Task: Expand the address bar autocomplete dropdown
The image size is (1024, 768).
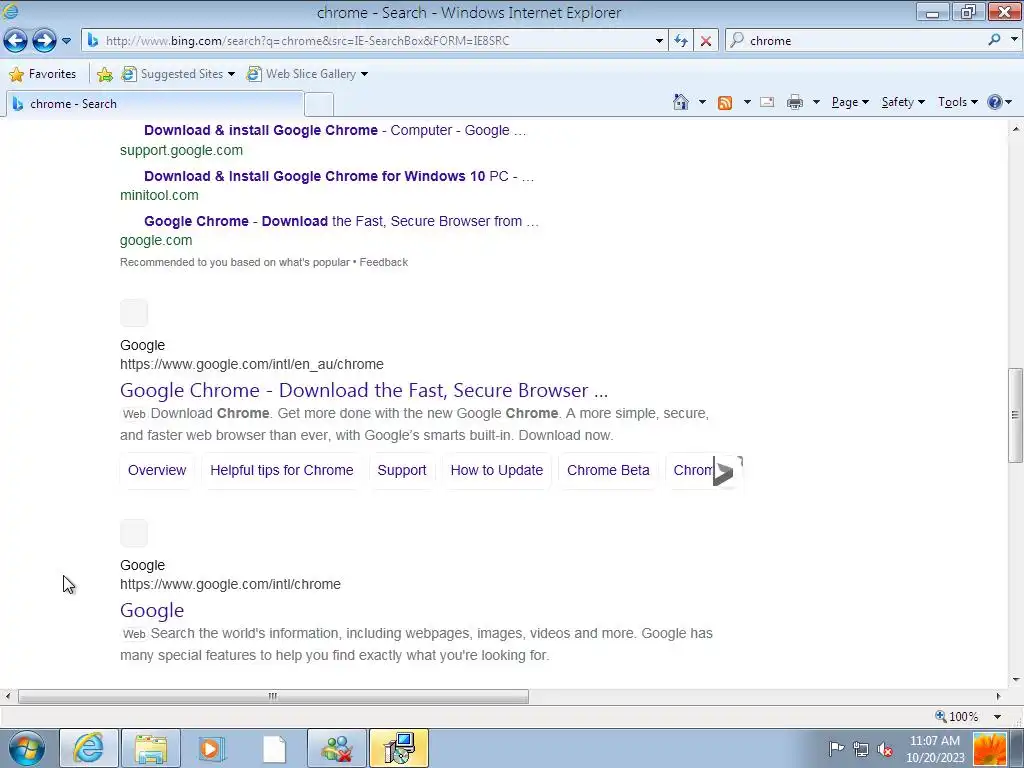Action: tap(659, 40)
